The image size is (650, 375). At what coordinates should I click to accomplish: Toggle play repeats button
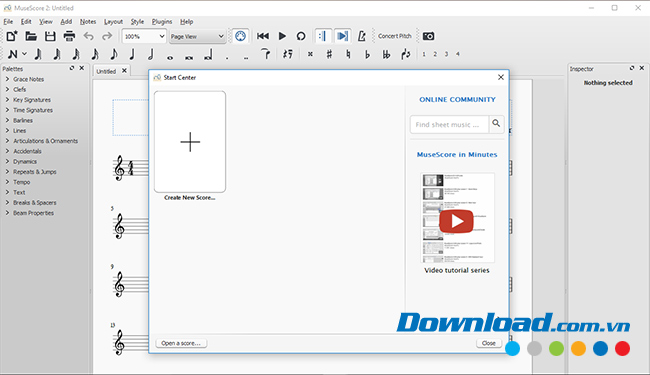pos(323,36)
